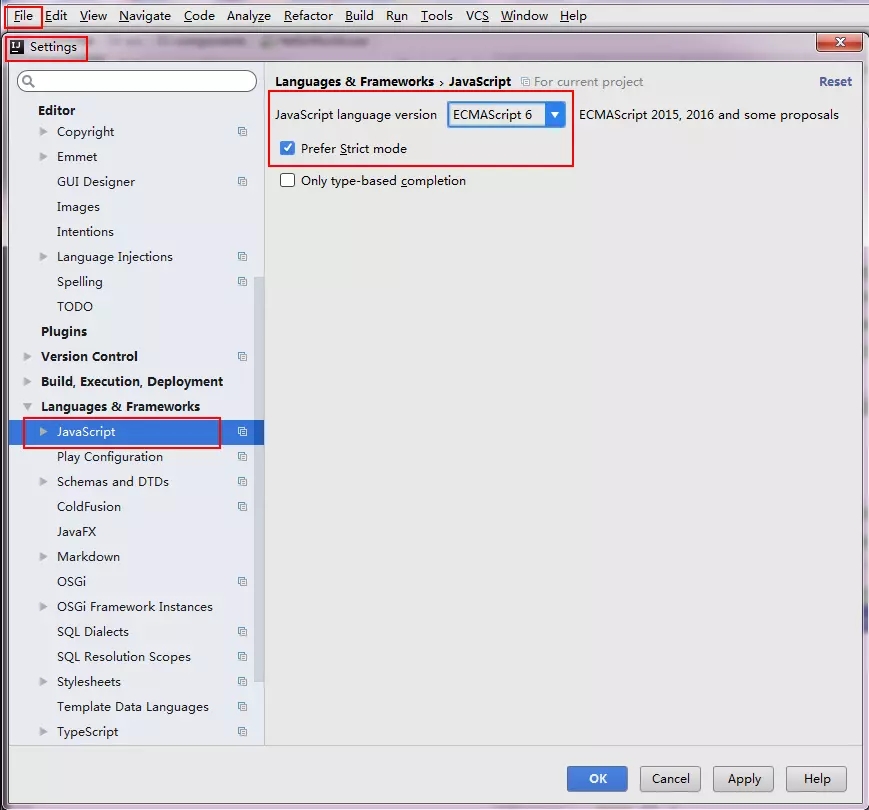
Task: Select JavaFX in settings tree
Action: coord(76,531)
